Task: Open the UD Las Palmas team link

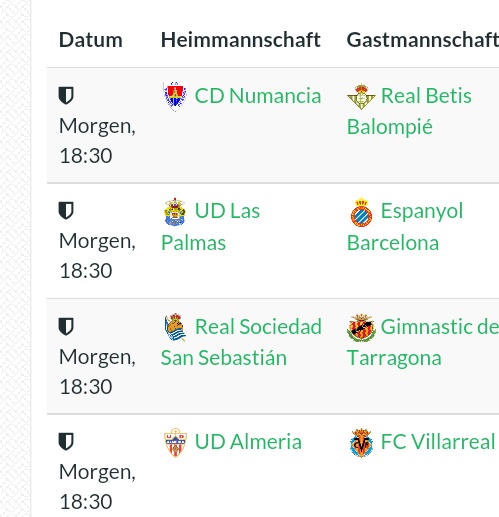Action: coord(210,227)
